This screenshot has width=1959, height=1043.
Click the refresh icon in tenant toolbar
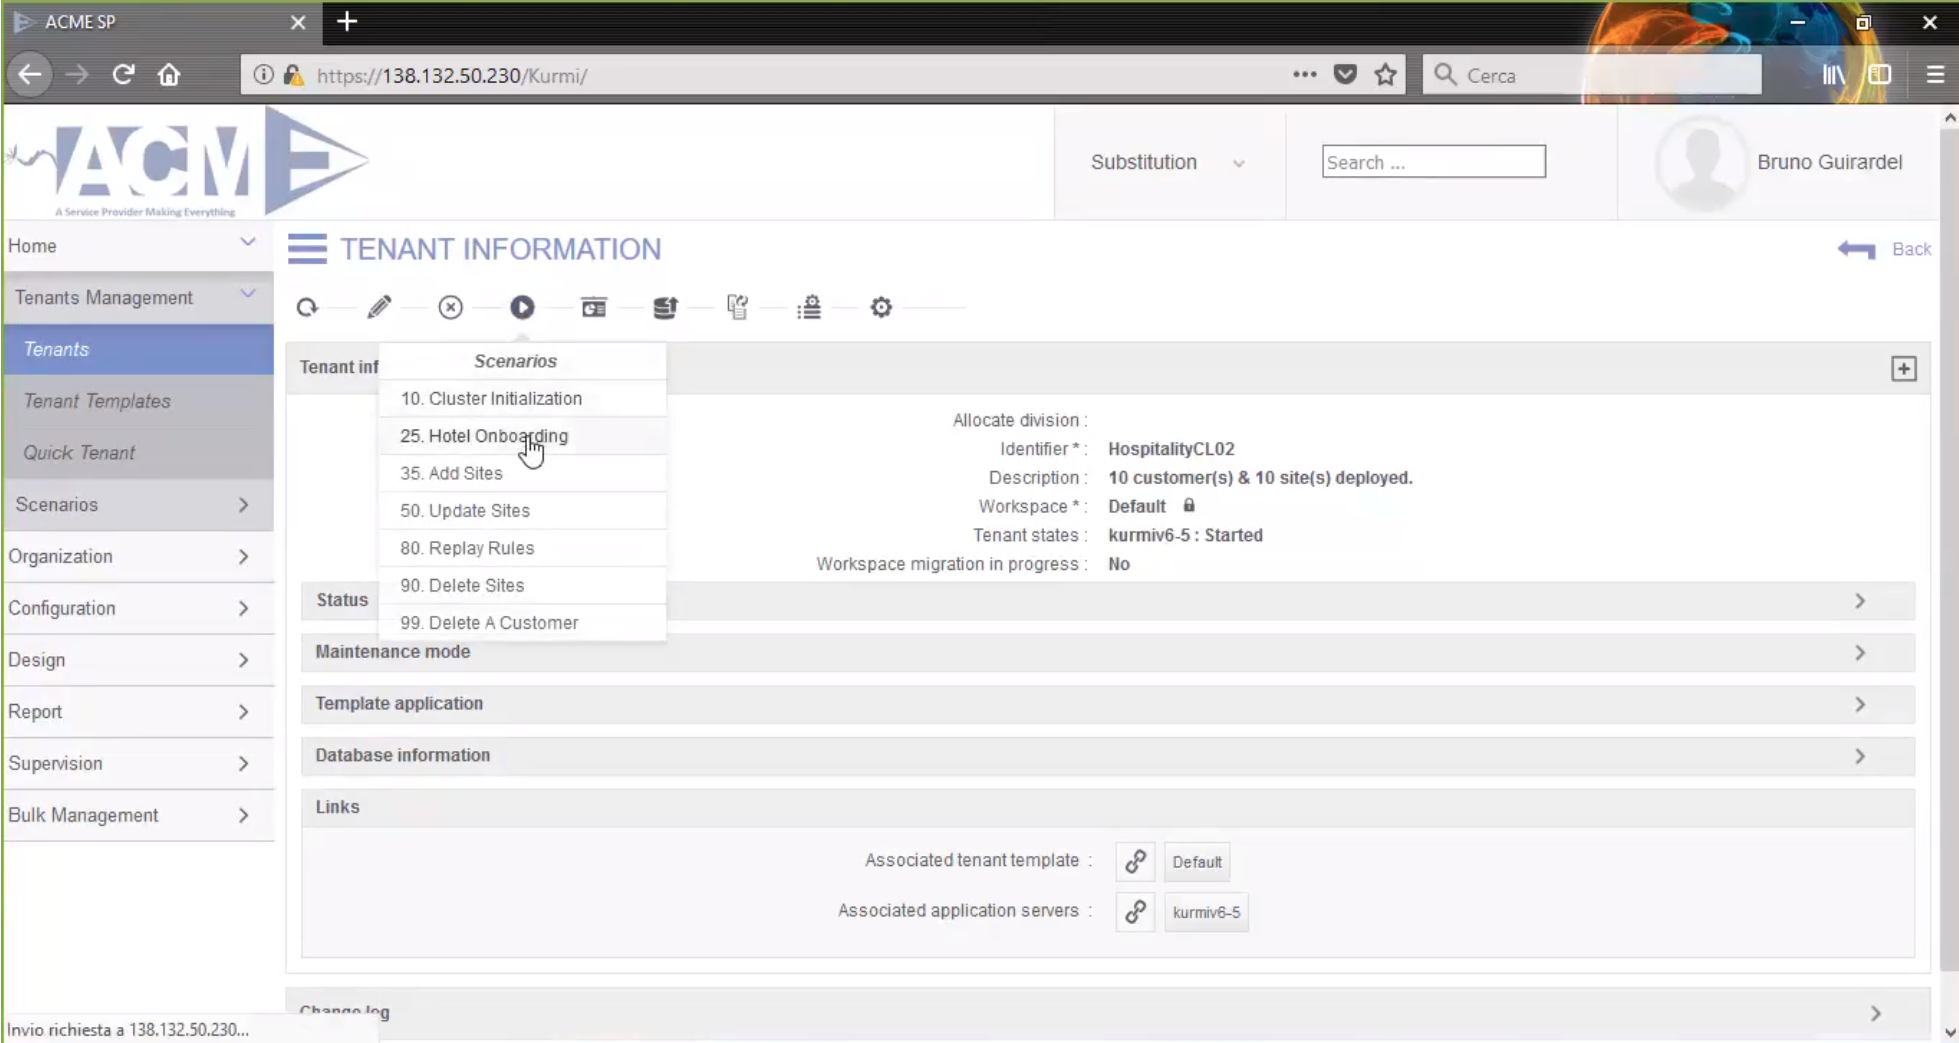[x=307, y=308]
